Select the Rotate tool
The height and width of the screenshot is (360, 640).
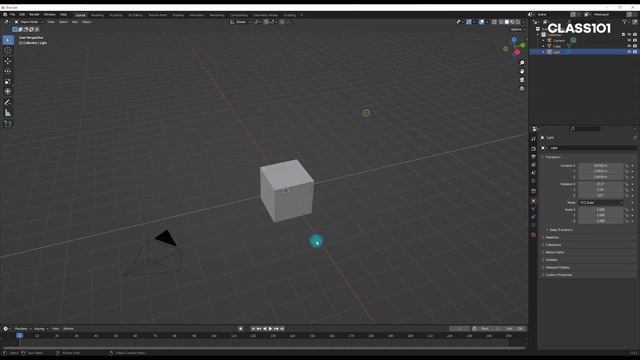8,71
